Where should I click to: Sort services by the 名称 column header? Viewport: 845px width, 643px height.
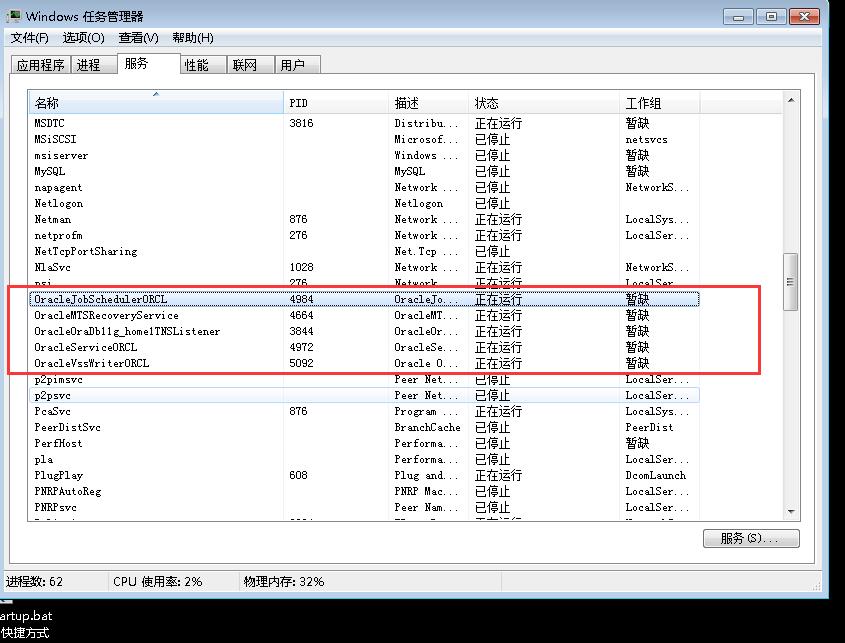156,102
